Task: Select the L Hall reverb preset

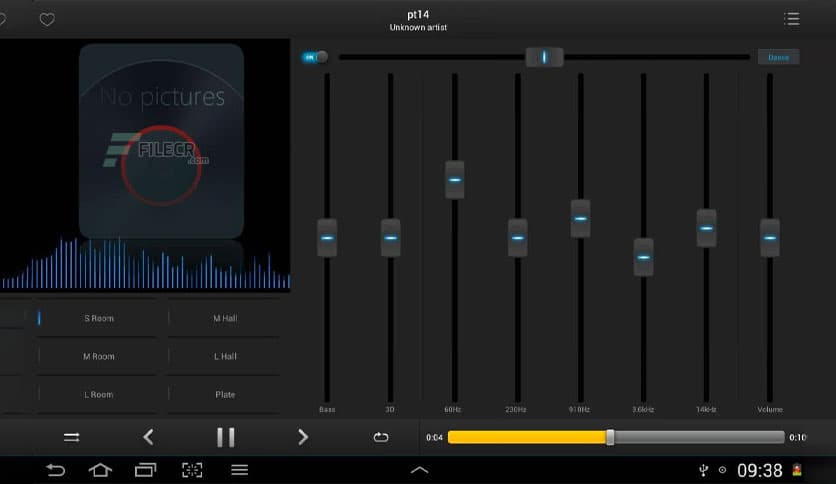Action: click(x=224, y=357)
